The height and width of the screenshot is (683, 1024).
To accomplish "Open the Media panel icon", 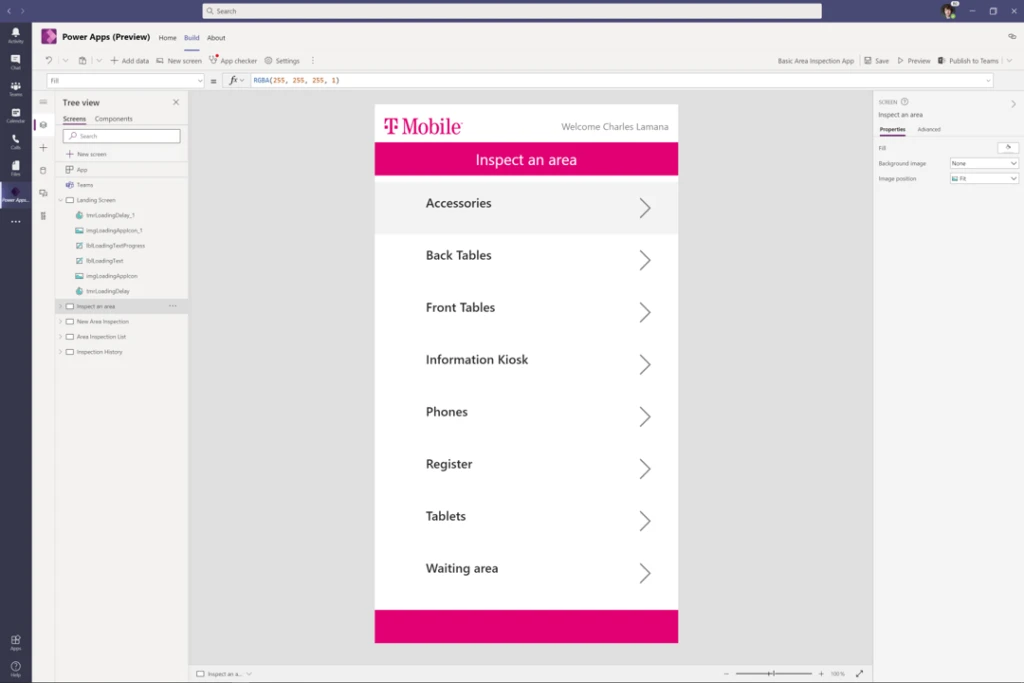I will [42, 192].
